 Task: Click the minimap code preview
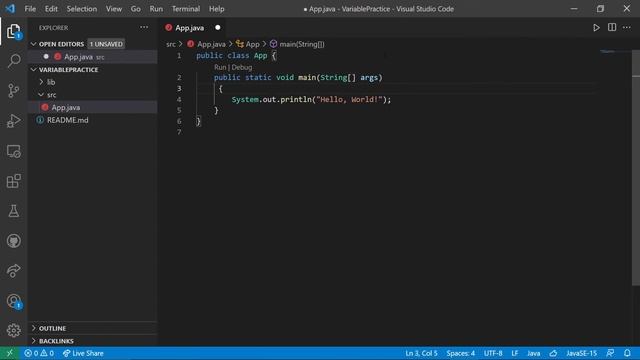608,52
